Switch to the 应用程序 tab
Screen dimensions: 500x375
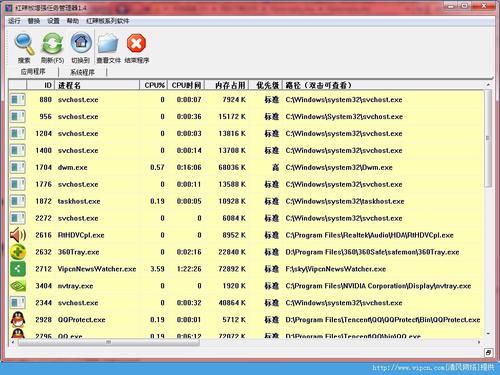(33, 72)
